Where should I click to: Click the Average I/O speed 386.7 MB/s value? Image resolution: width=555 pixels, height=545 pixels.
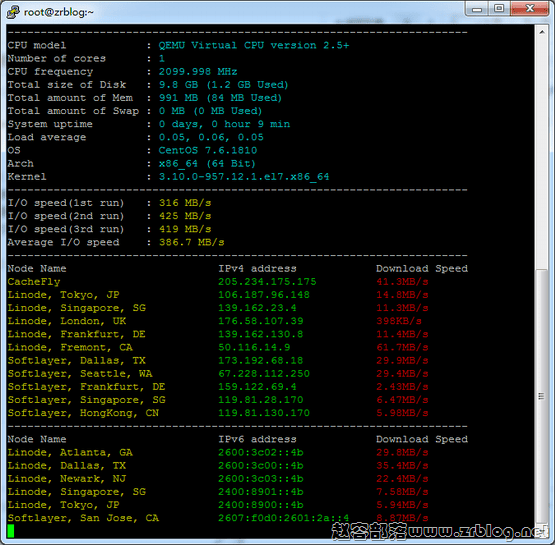coord(191,242)
